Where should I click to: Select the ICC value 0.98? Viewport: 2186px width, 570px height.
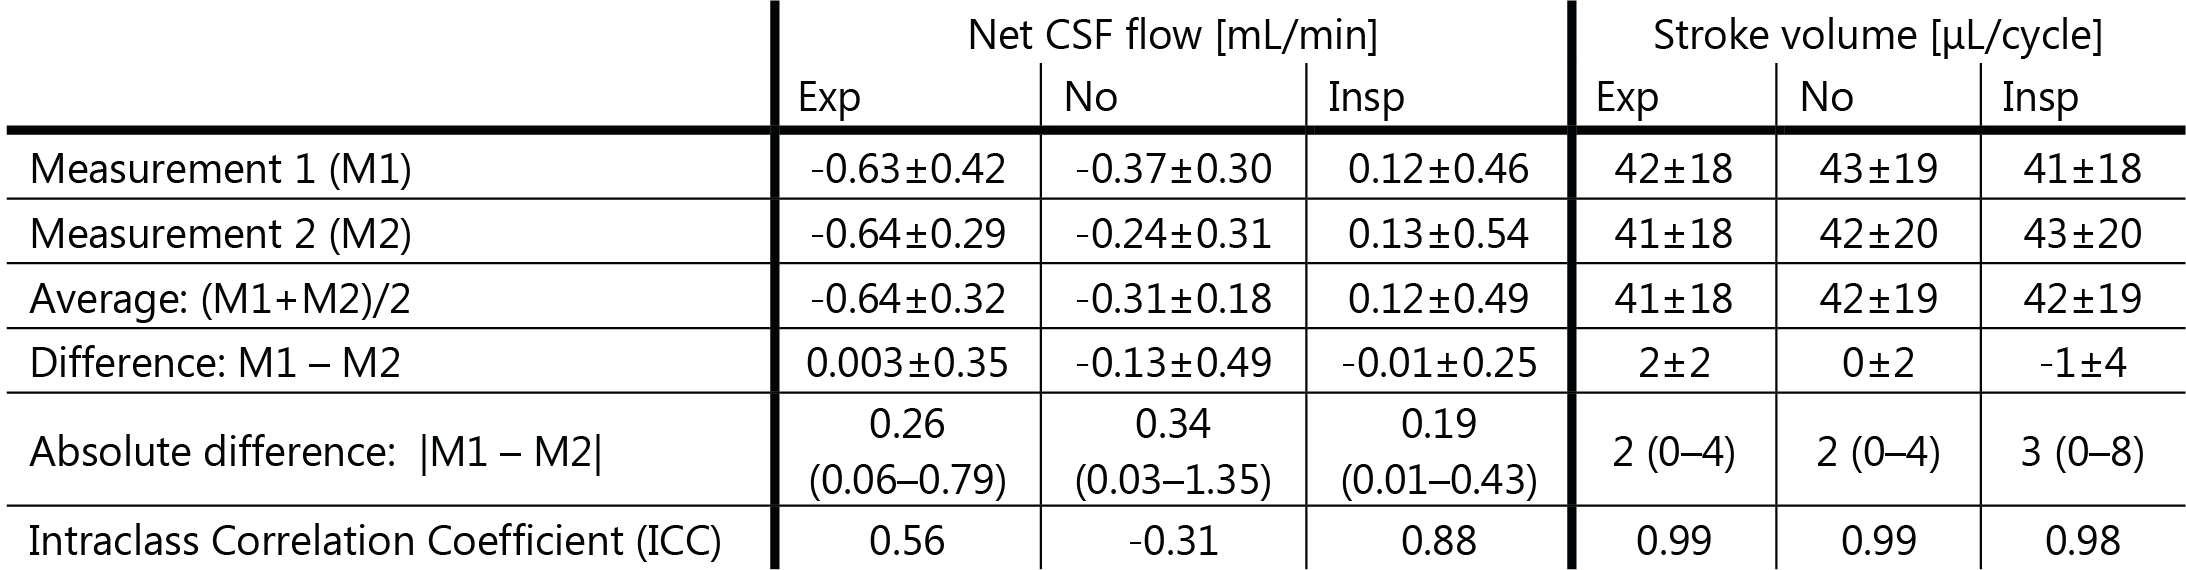[x=2082, y=541]
